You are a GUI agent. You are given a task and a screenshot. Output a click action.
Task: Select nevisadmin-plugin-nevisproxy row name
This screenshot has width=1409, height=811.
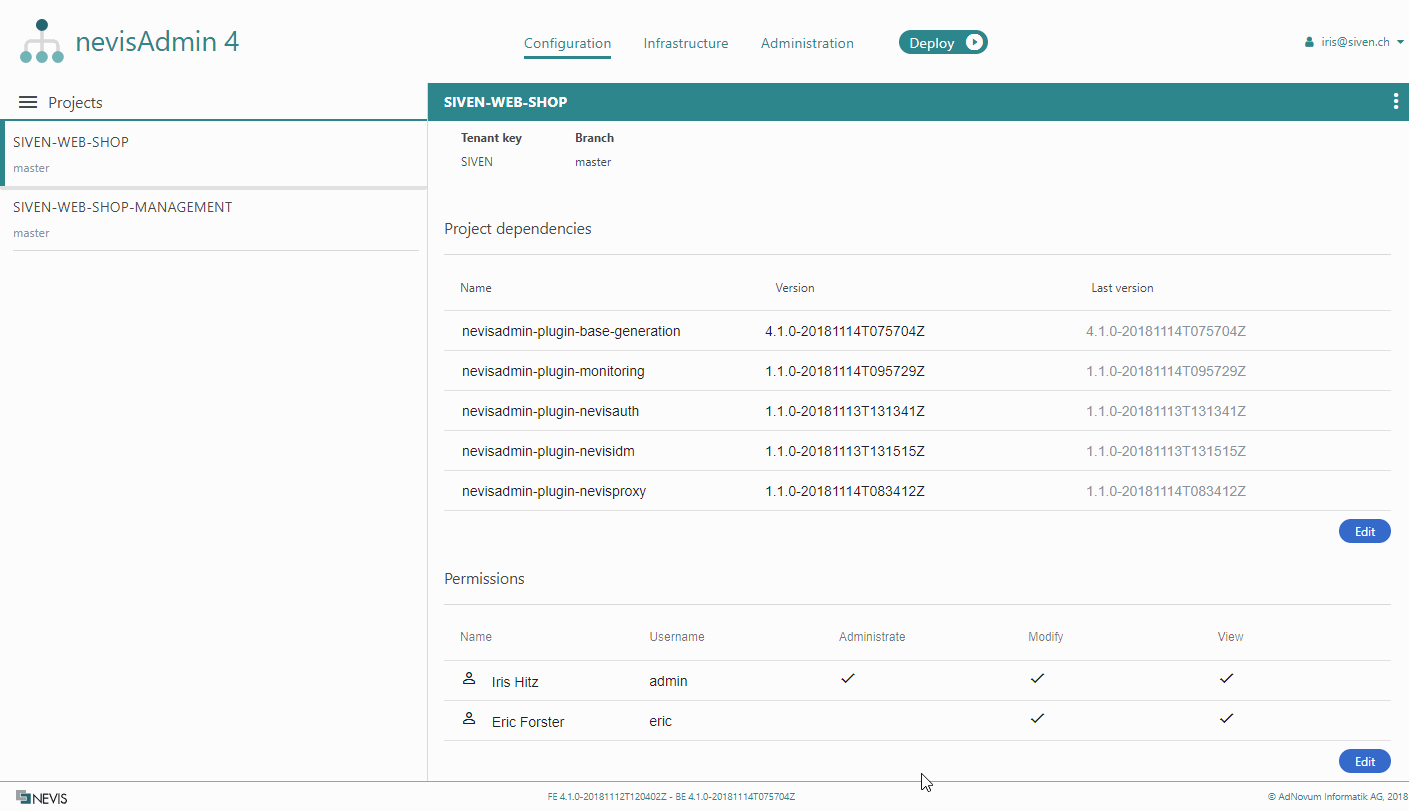pyautogui.click(x=554, y=491)
